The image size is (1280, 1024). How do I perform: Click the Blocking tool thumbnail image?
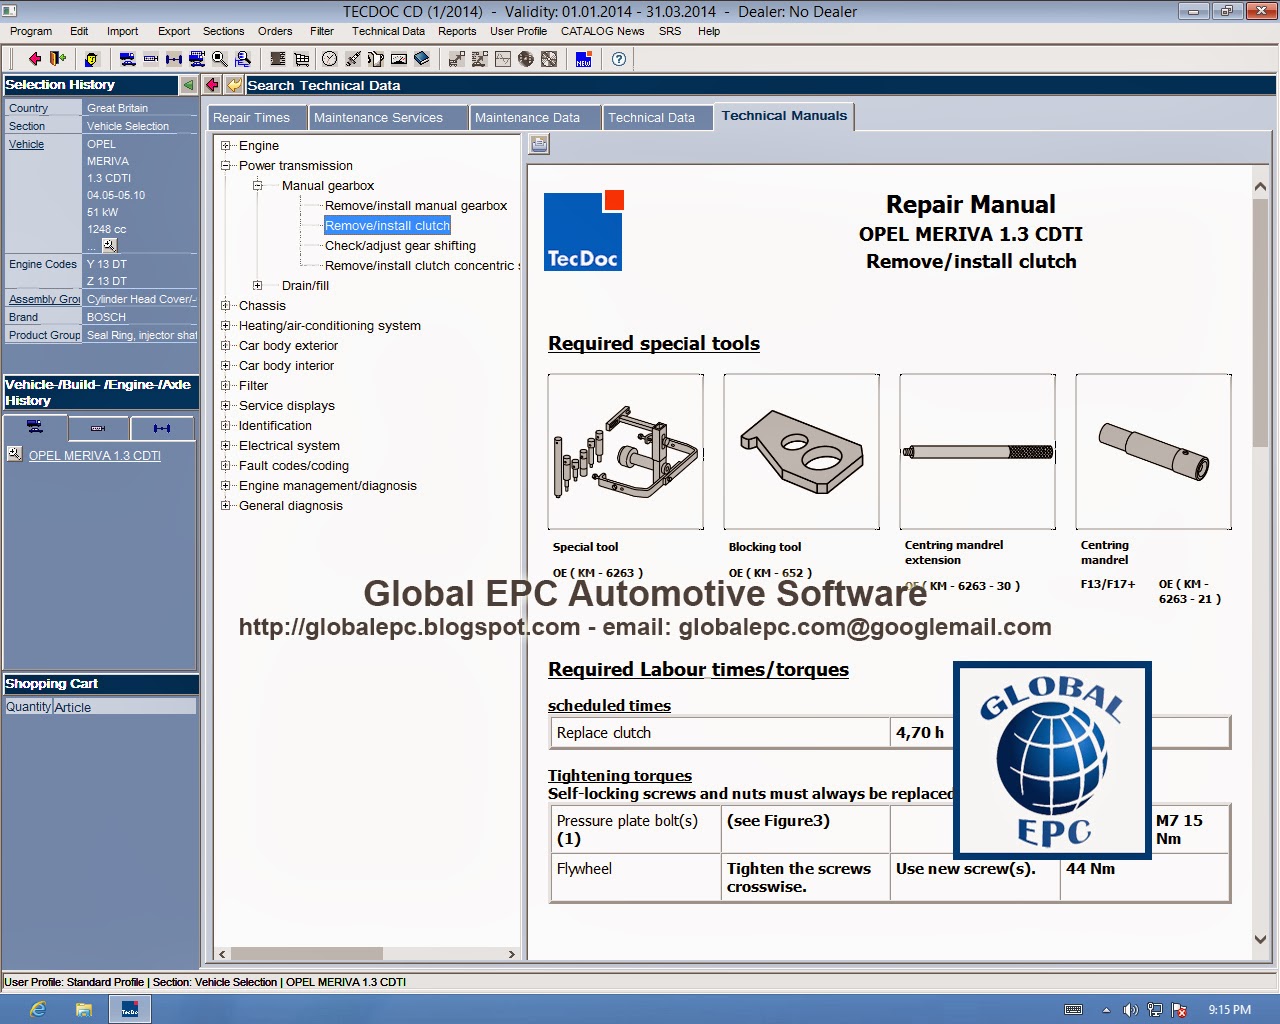802,452
